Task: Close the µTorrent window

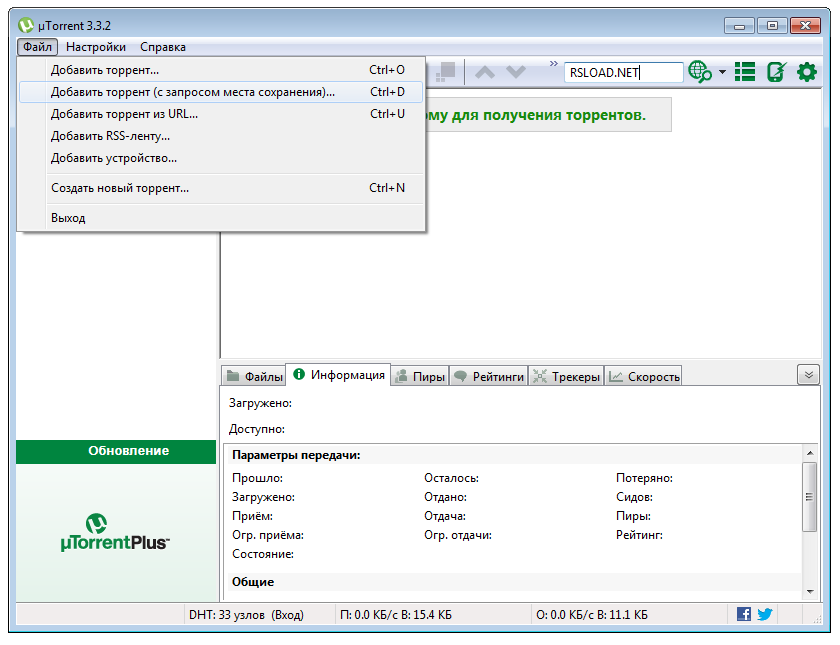Action: [805, 26]
